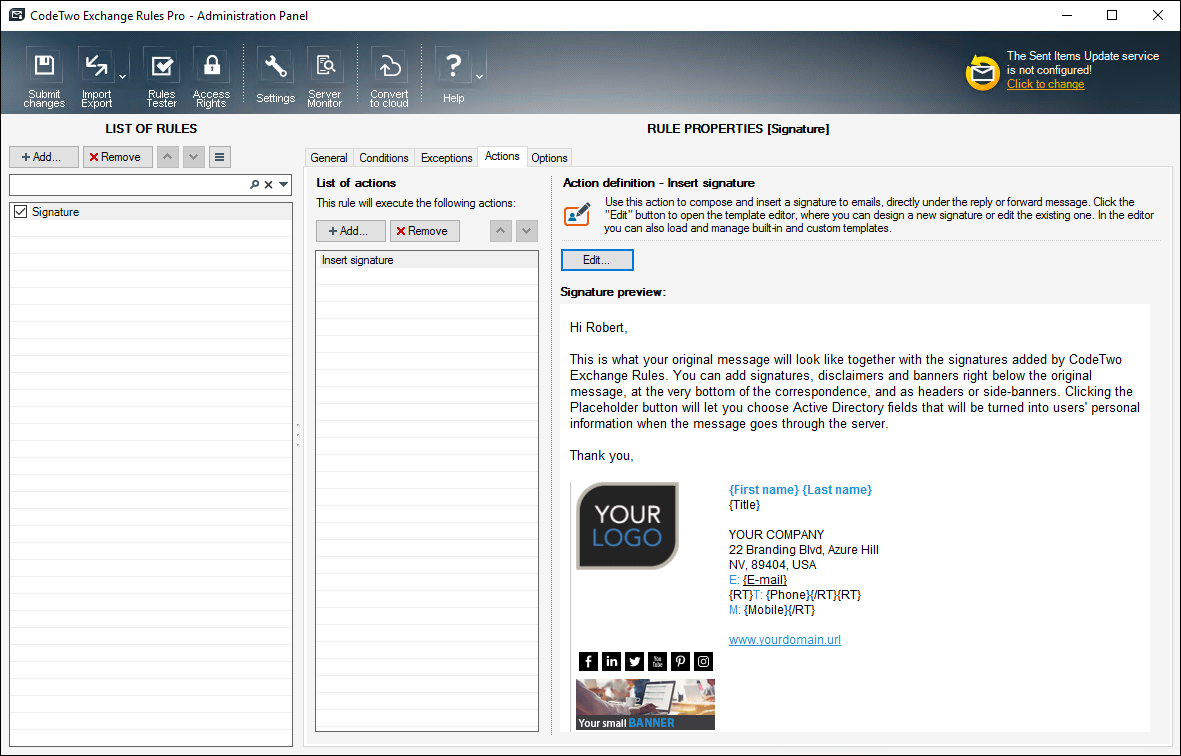Click the Facebook icon in signature preview
This screenshot has height=756, width=1181.
588,661
